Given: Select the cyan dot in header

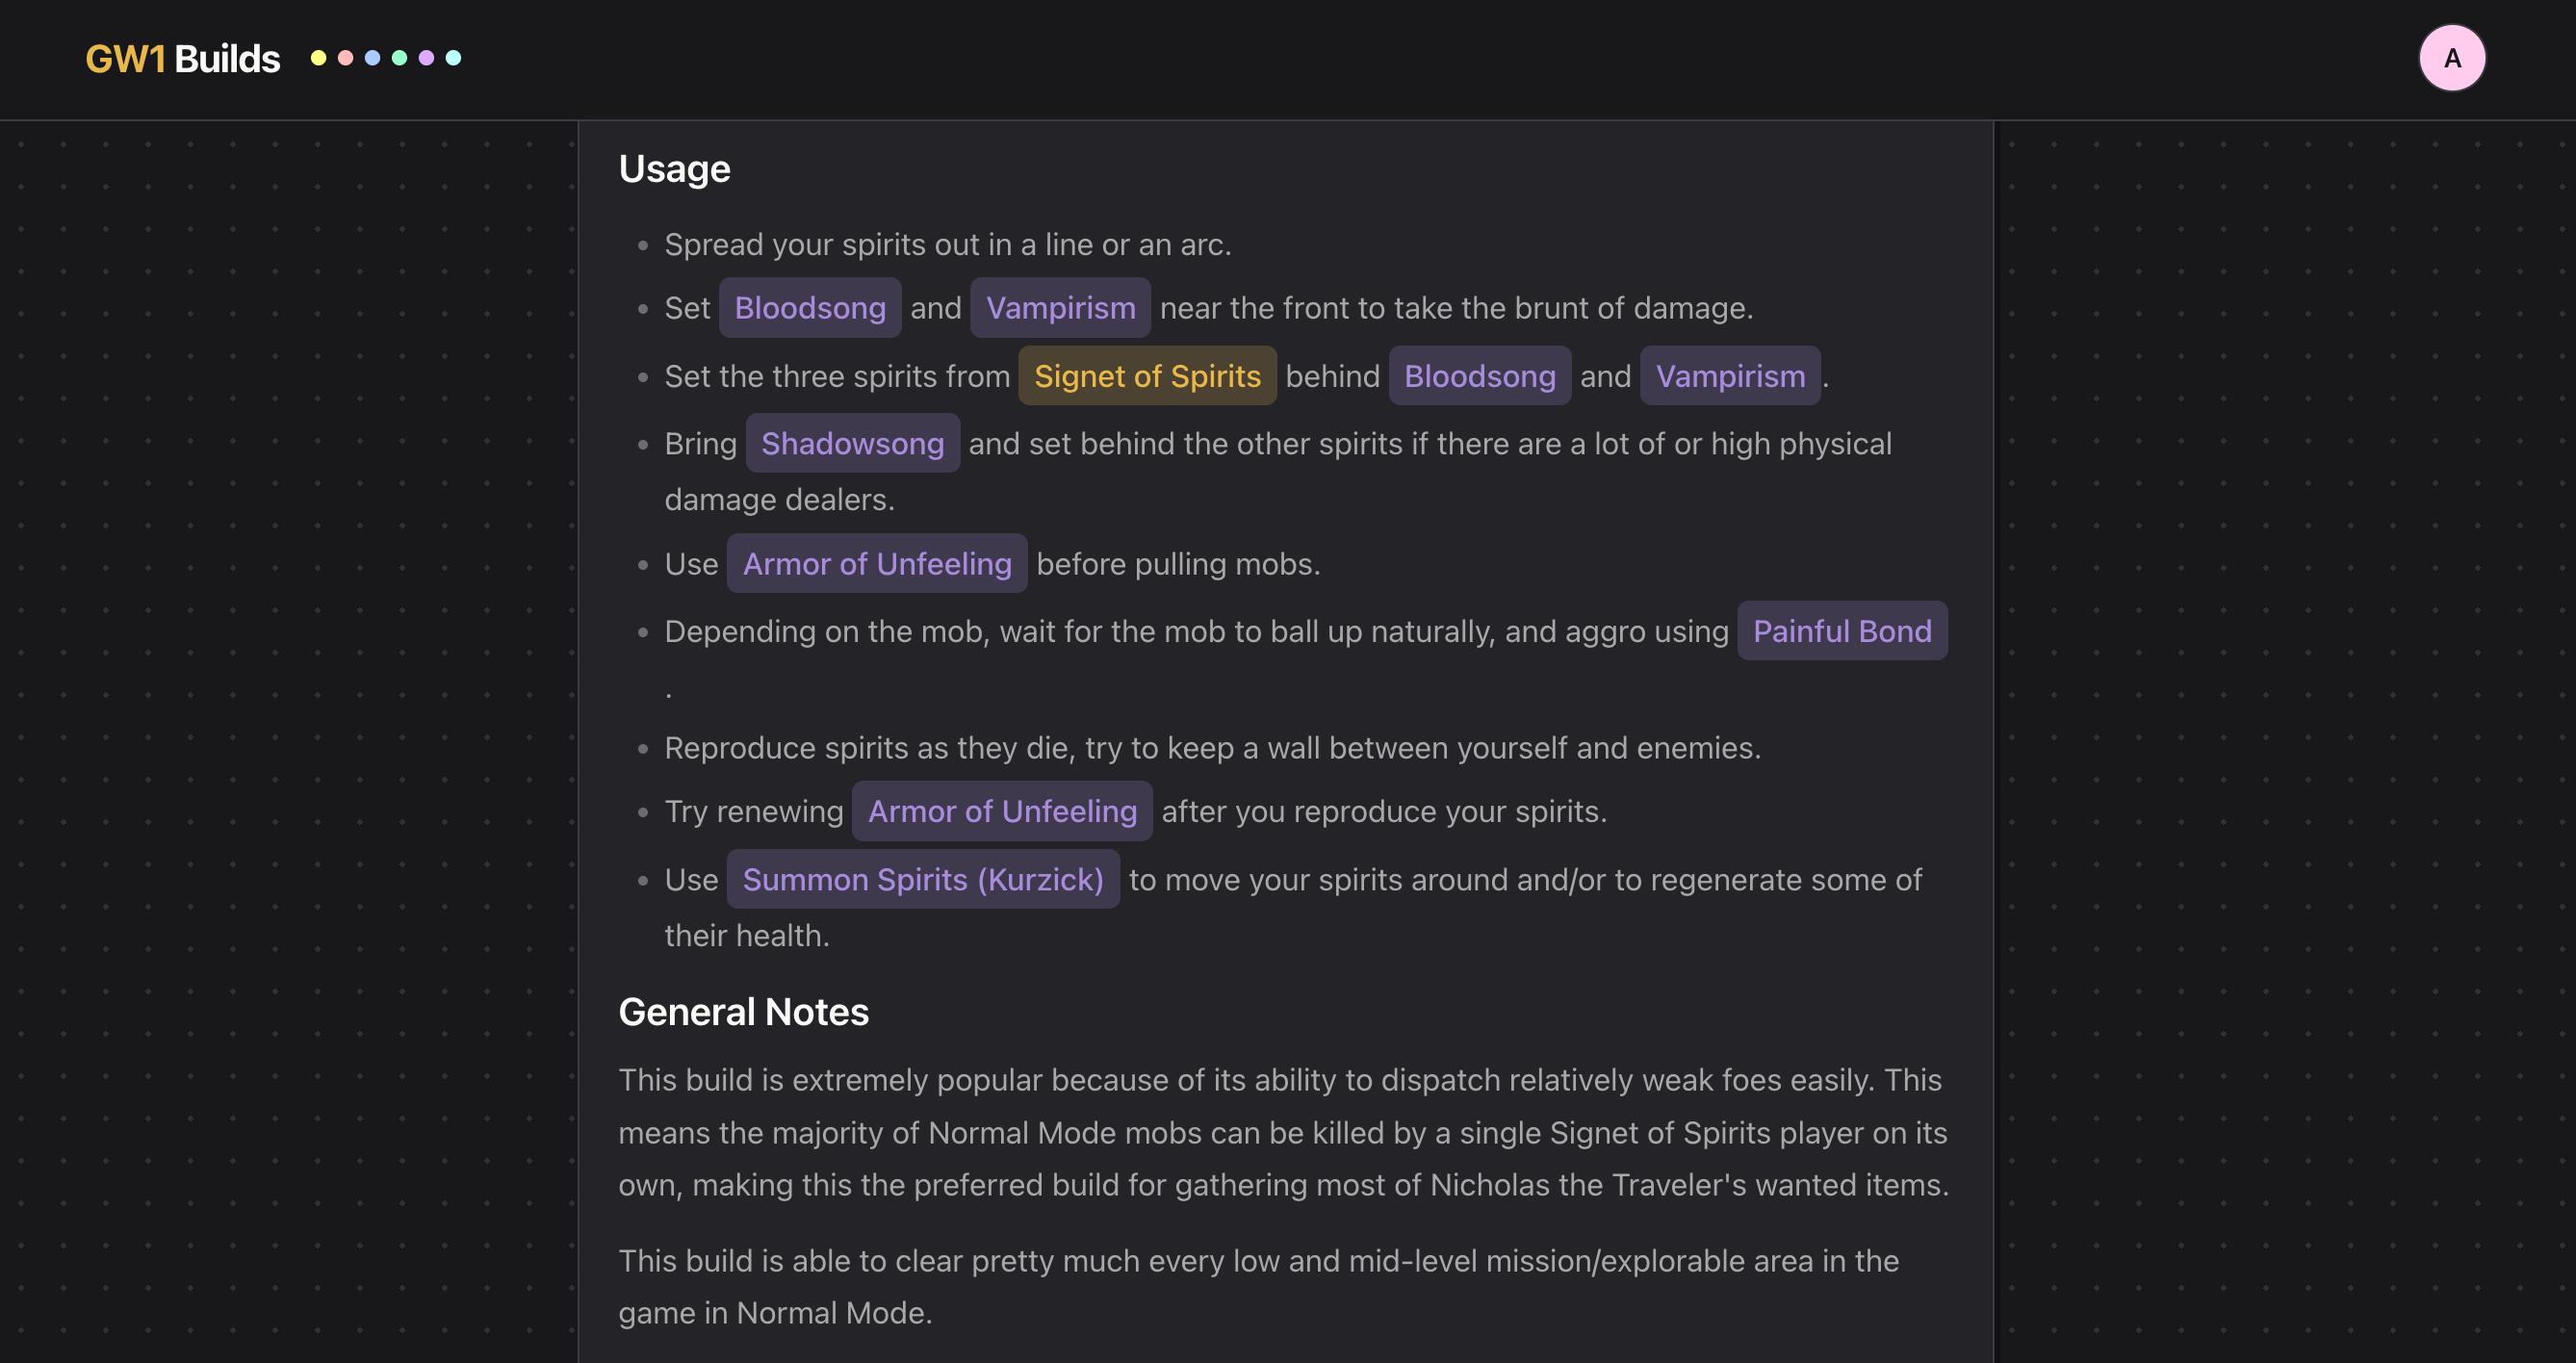Looking at the screenshot, I should click(453, 58).
